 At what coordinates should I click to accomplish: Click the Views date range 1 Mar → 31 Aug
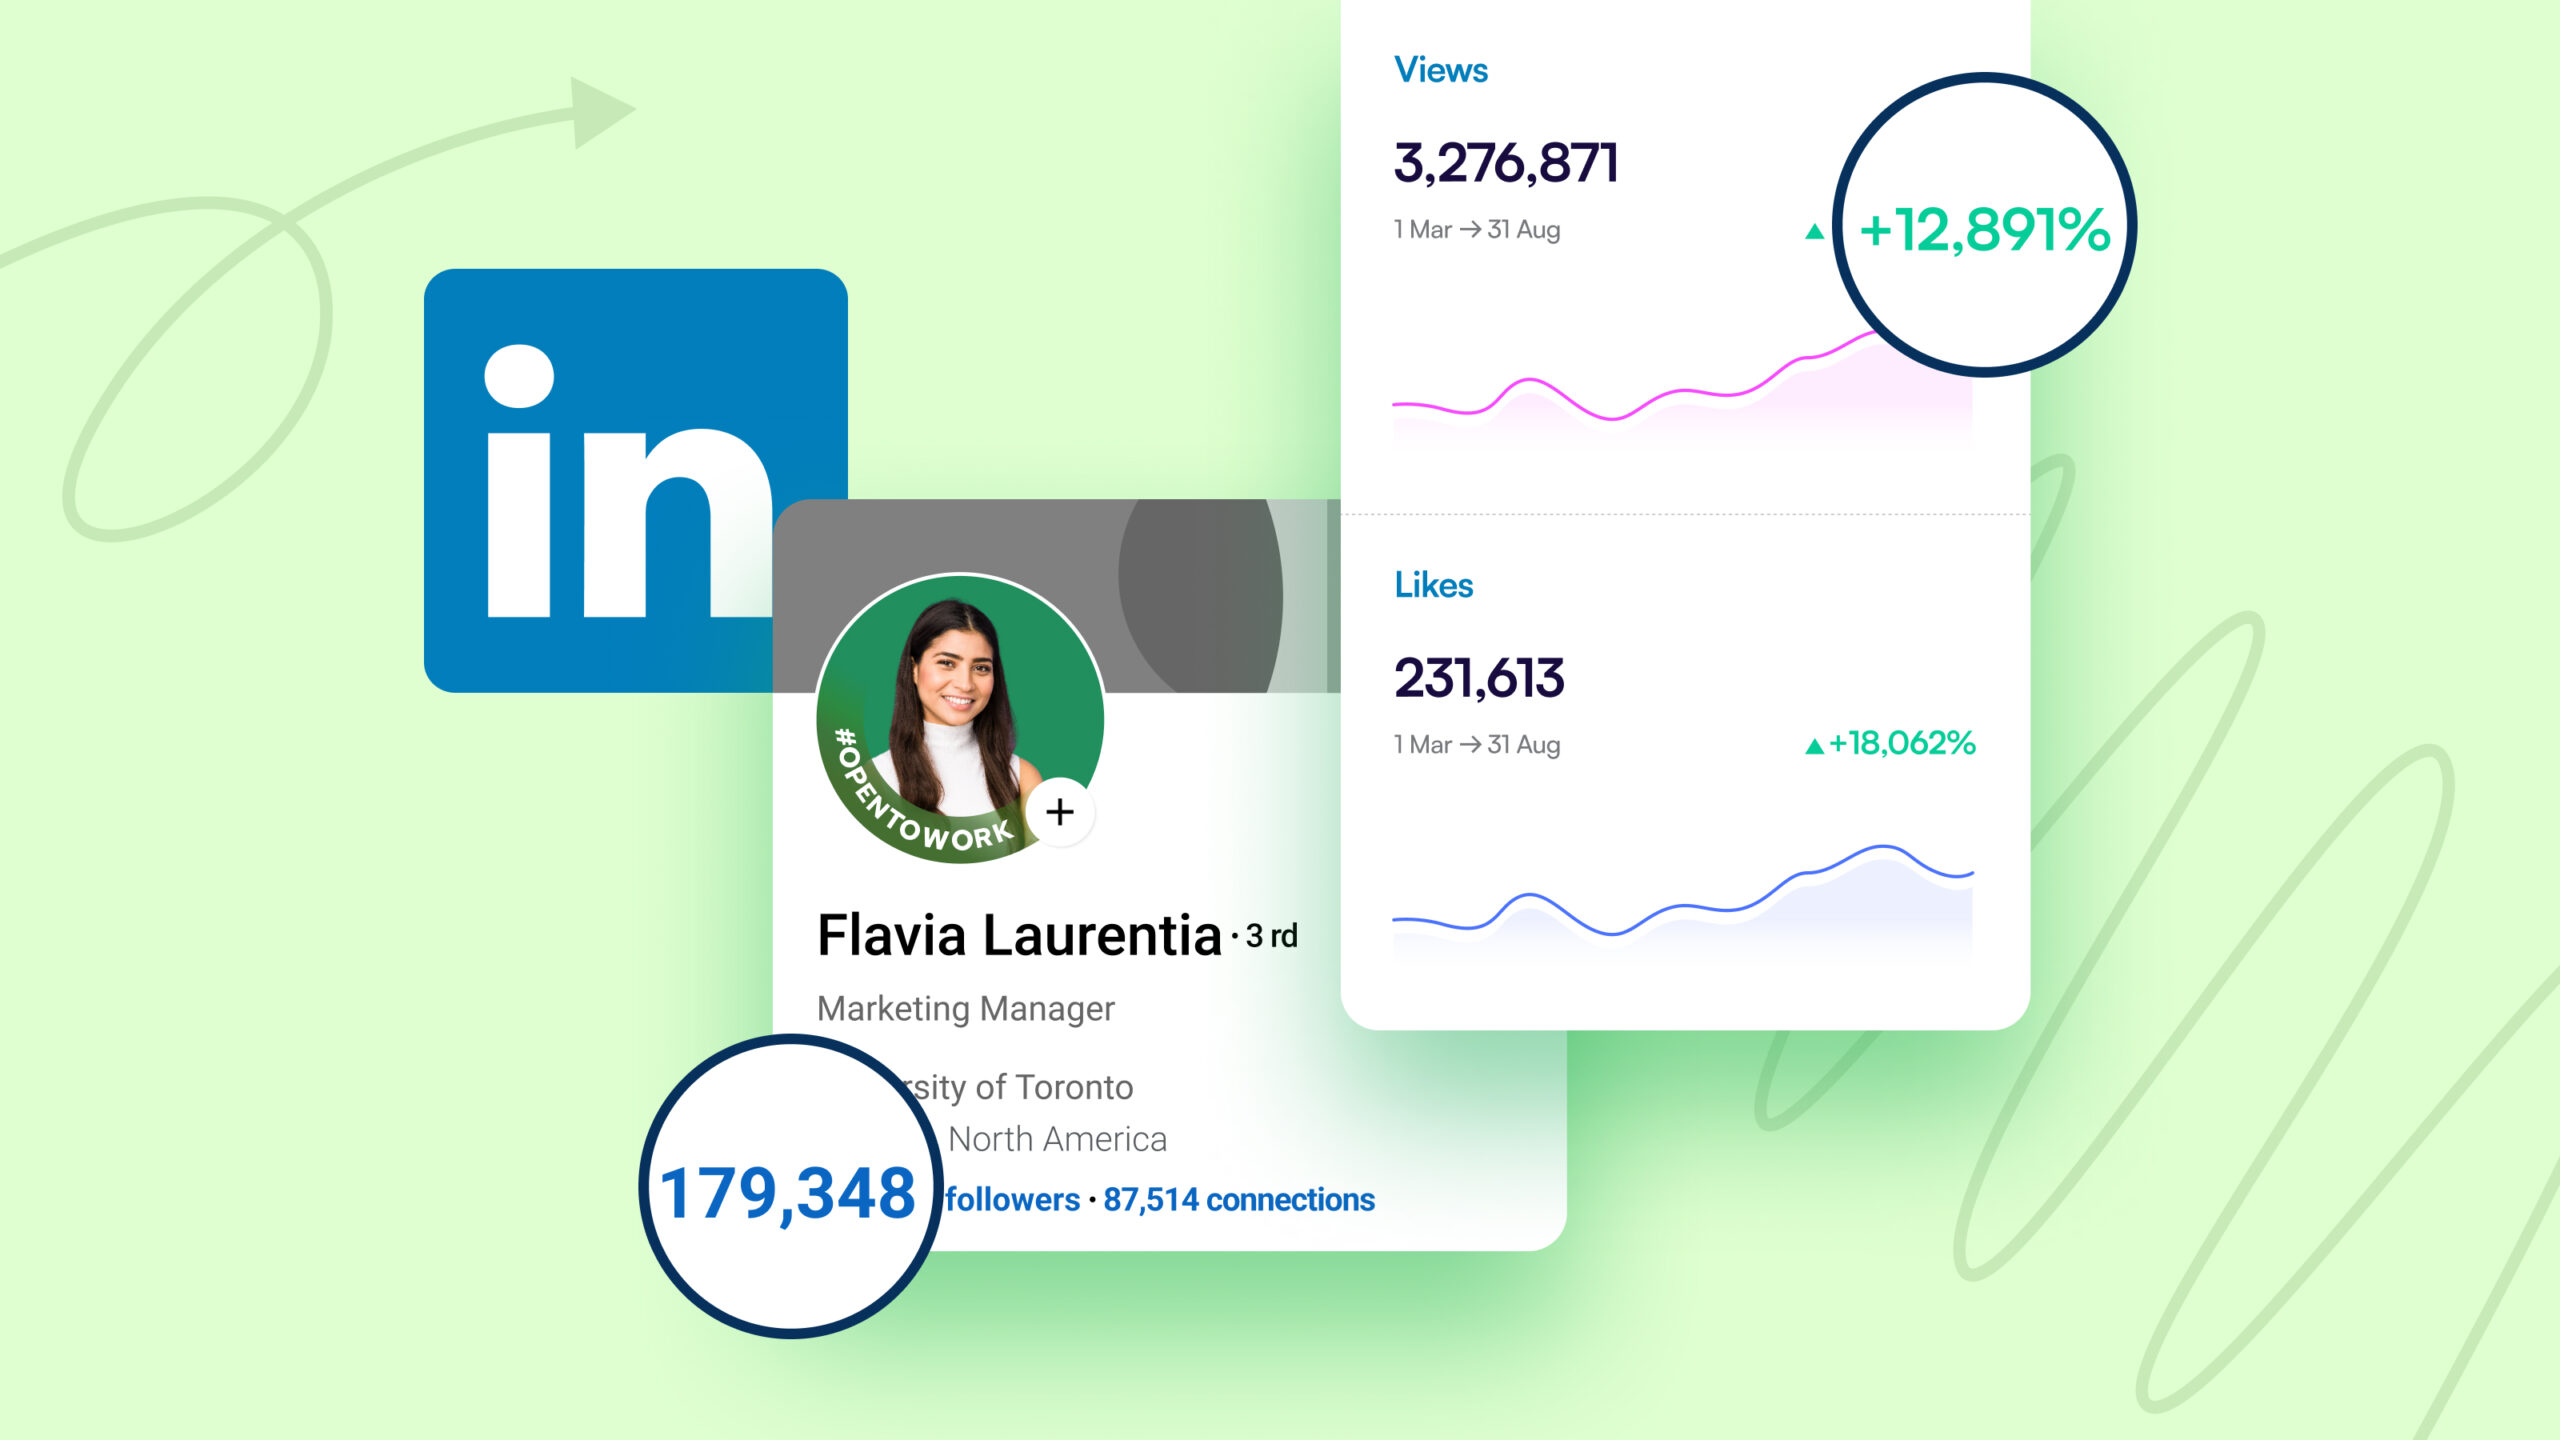point(1477,230)
